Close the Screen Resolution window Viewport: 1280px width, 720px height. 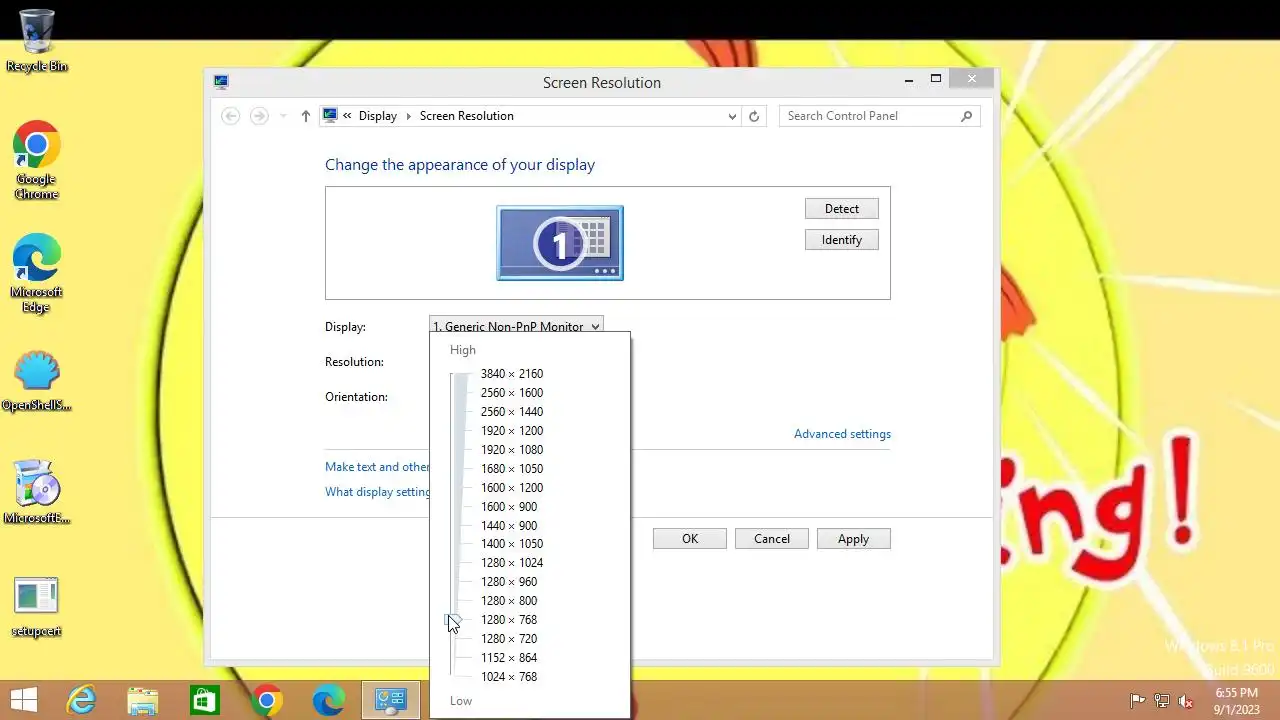[x=972, y=80]
